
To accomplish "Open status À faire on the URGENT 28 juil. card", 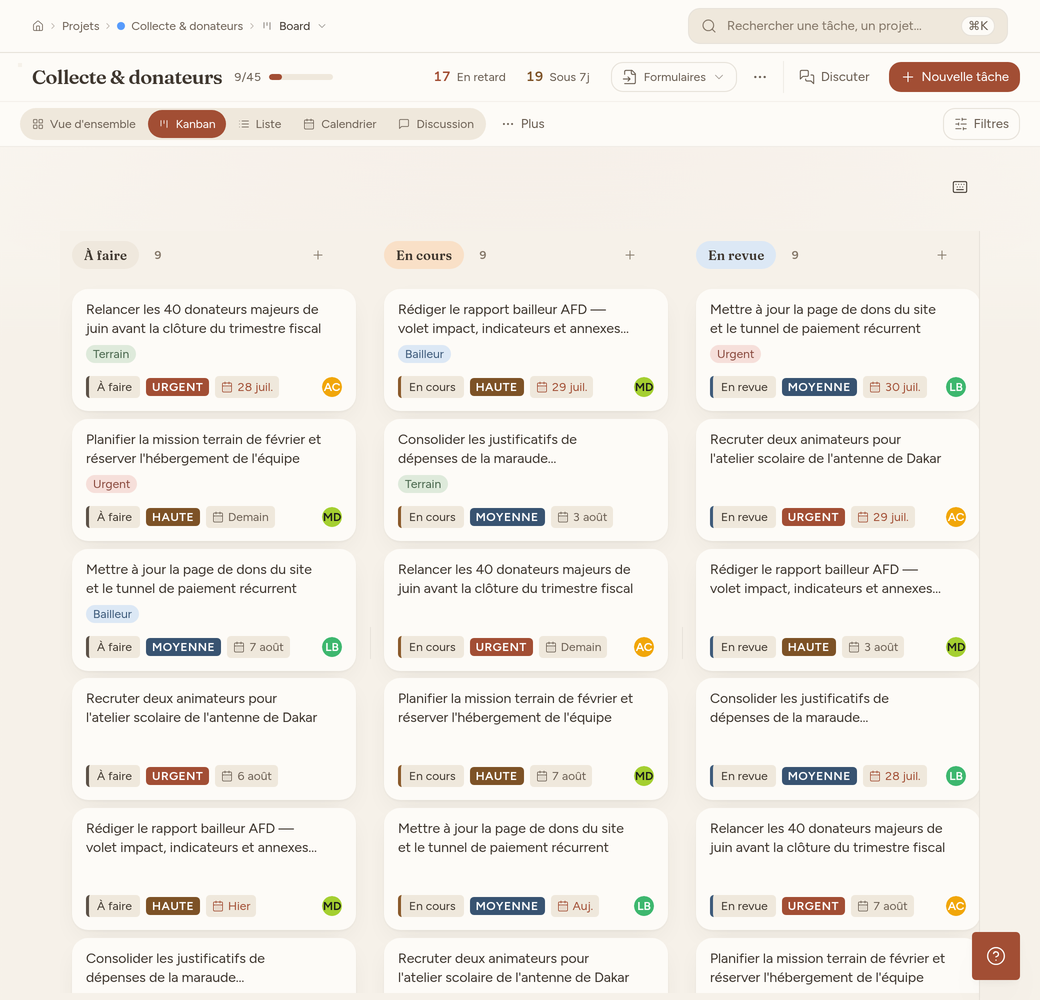I will tap(113, 387).
